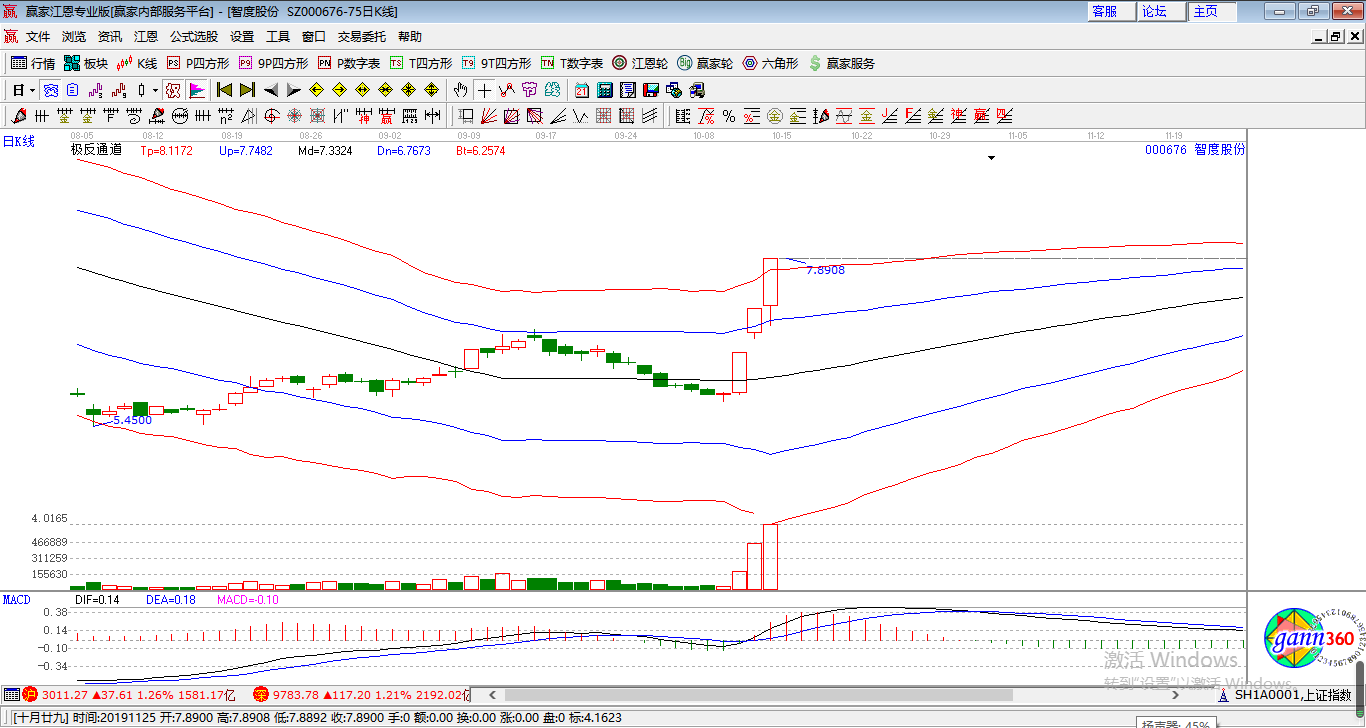This screenshot has height=728, width=1366.
Task: Open the 板块 sector view
Action: coord(86,63)
